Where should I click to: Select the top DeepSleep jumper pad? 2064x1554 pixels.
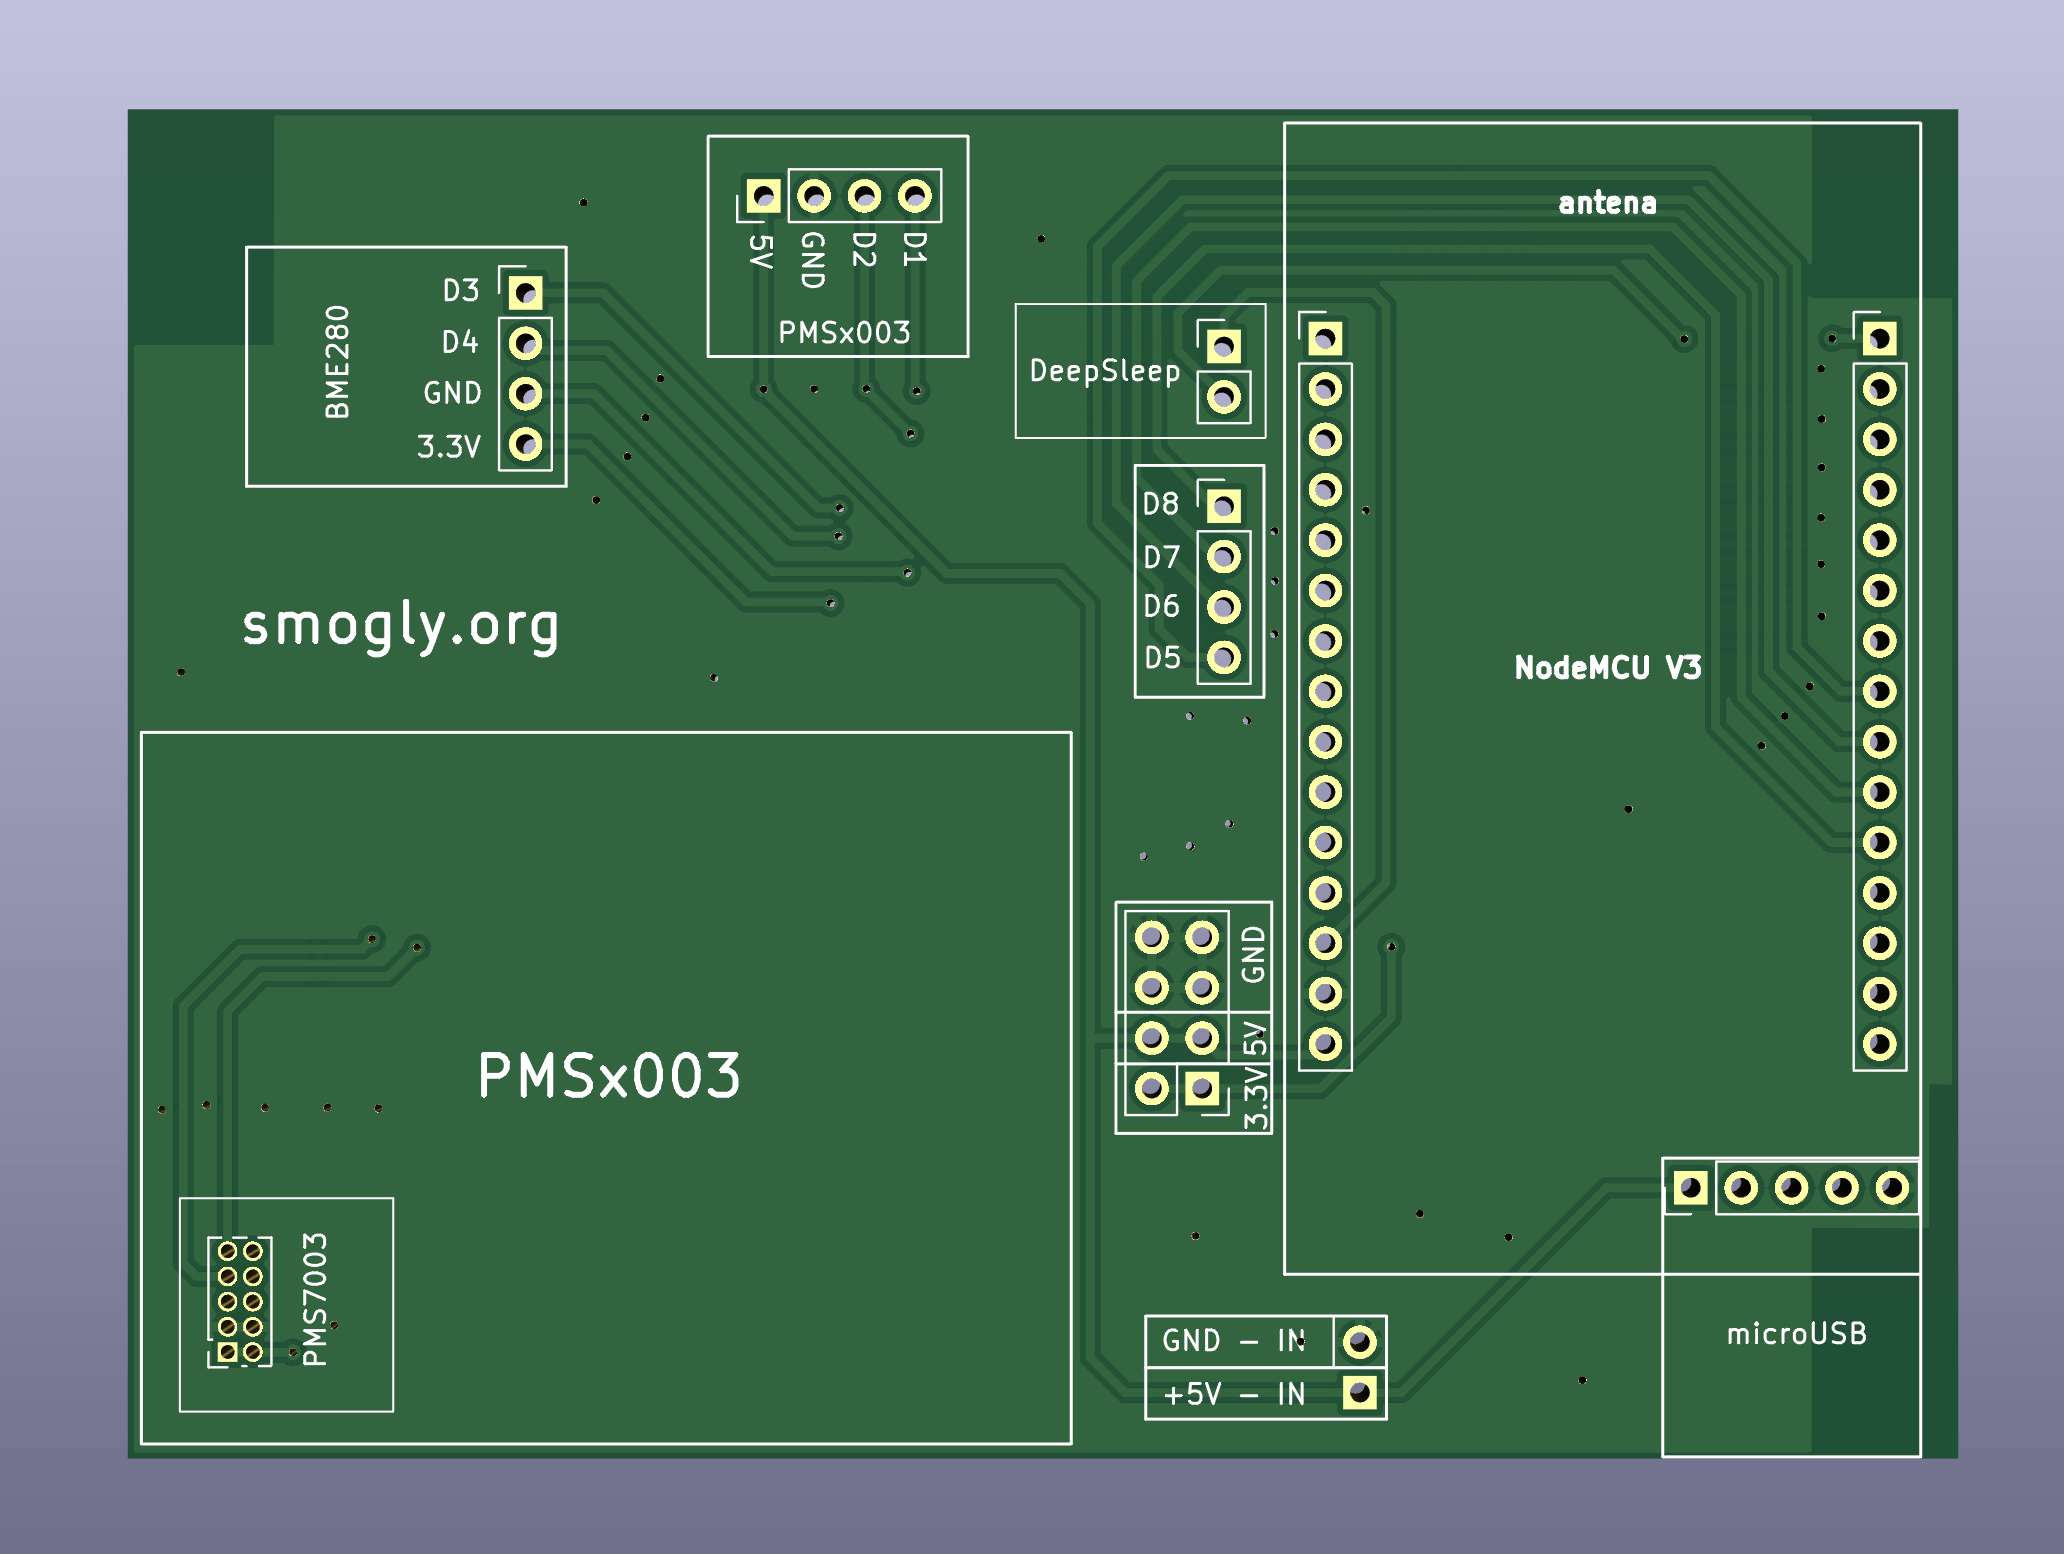pyautogui.click(x=1223, y=347)
